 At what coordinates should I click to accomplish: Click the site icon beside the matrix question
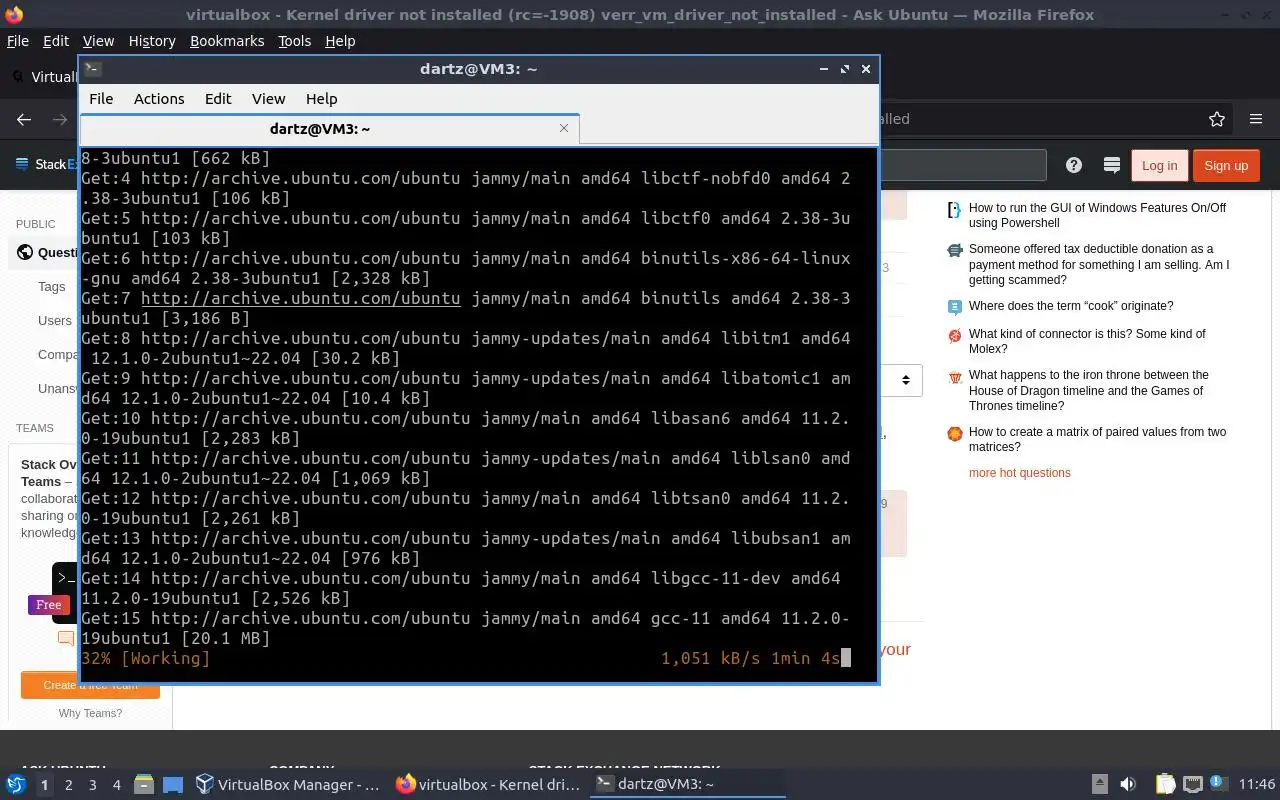click(955, 433)
